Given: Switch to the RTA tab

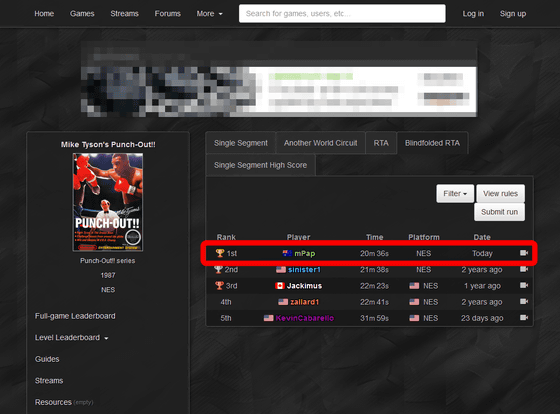Looking at the screenshot, I should pyautogui.click(x=381, y=143).
